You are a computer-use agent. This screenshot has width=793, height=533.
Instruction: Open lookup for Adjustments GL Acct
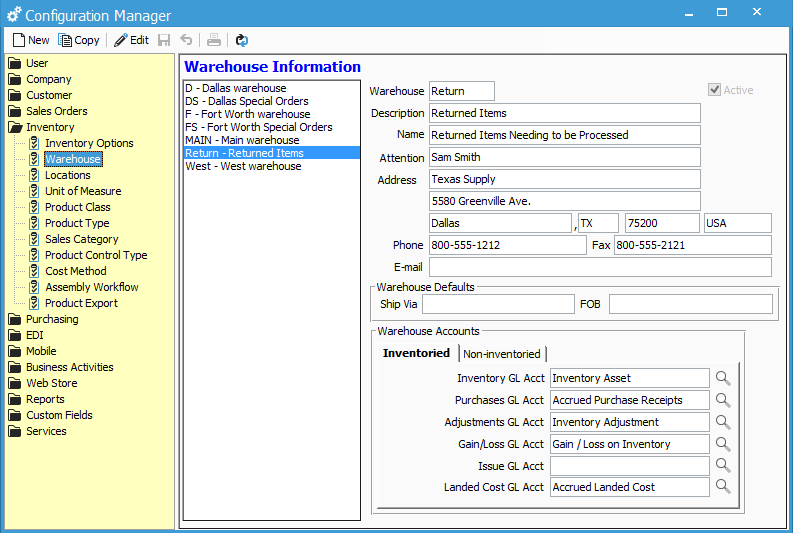pos(723,422)
